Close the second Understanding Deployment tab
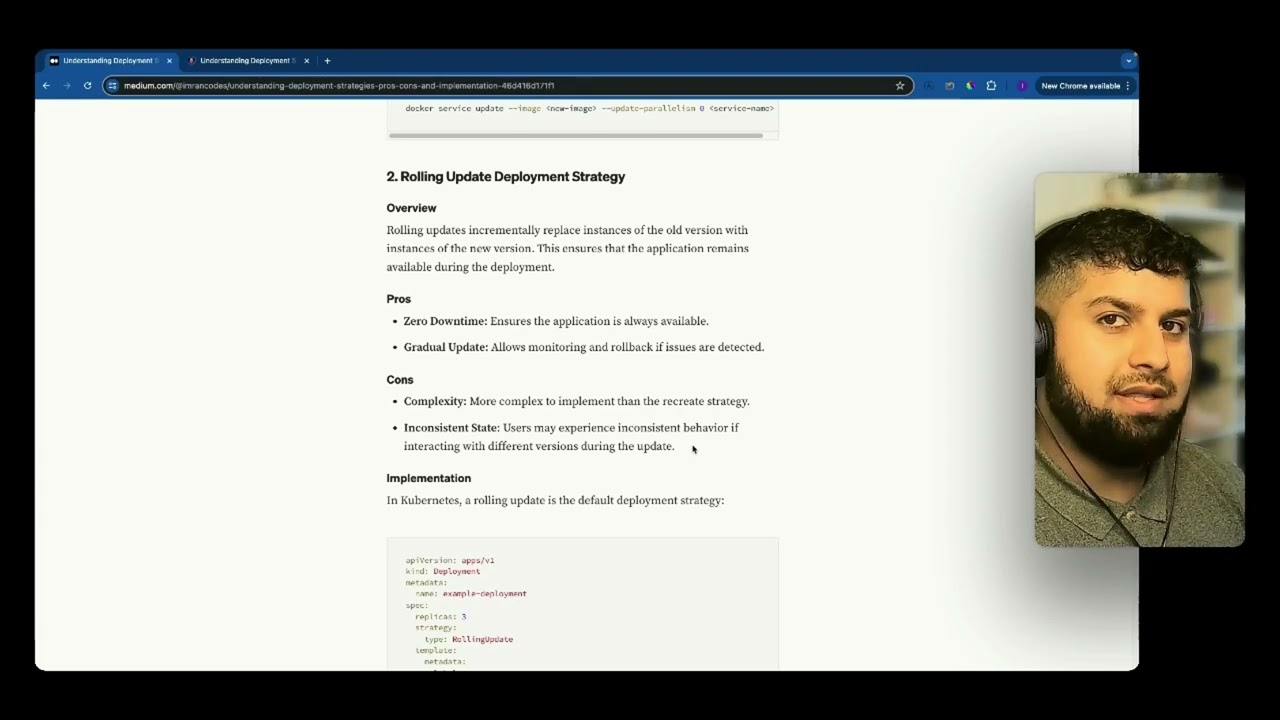Image resolution: width=1280 pixels, height=720 pixels. 306,61
